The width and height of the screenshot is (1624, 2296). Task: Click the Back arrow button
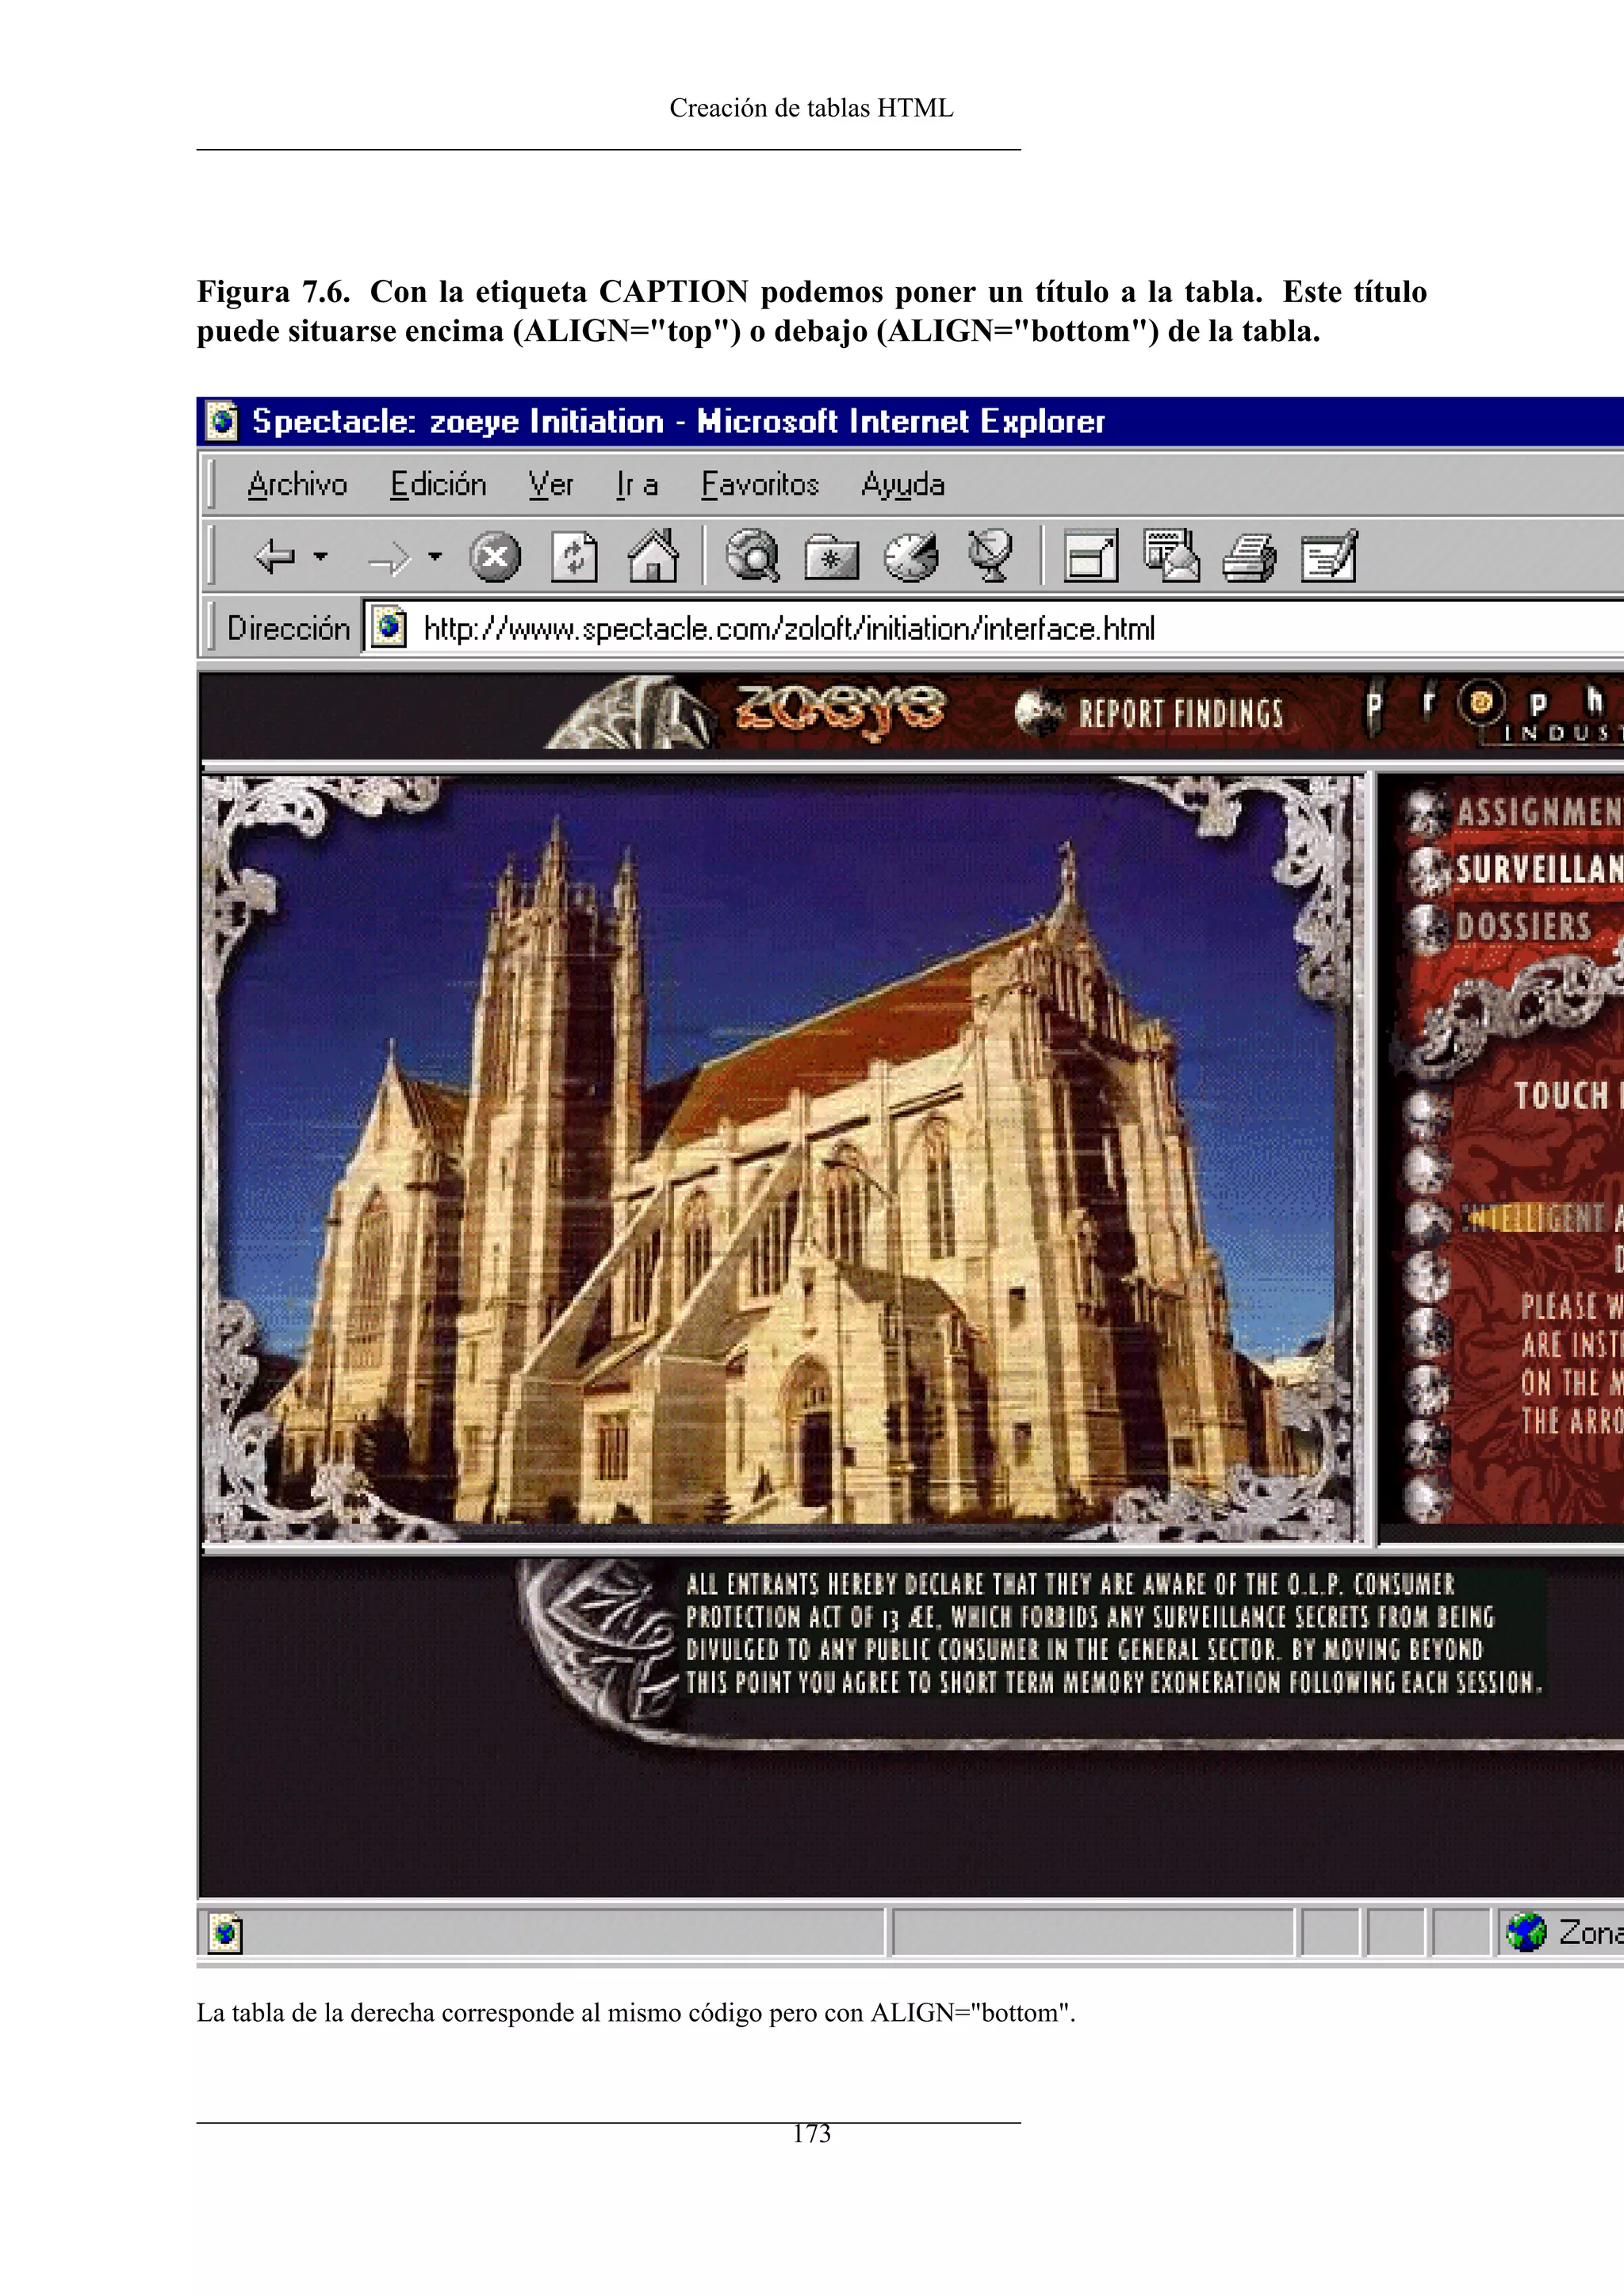coord(275,556)
